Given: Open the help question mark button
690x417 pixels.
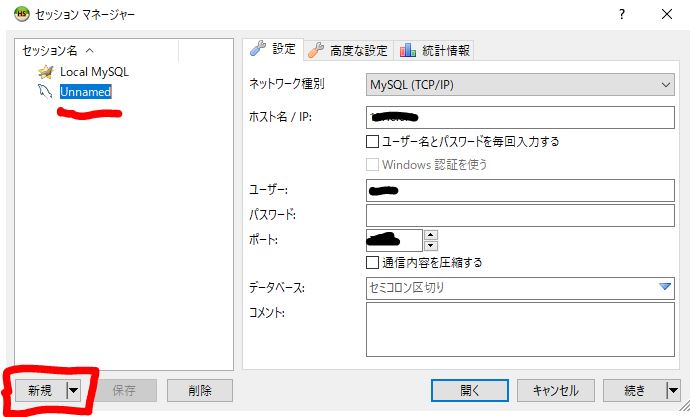Looking at the screenshot, I should click(x=621, y=15).
